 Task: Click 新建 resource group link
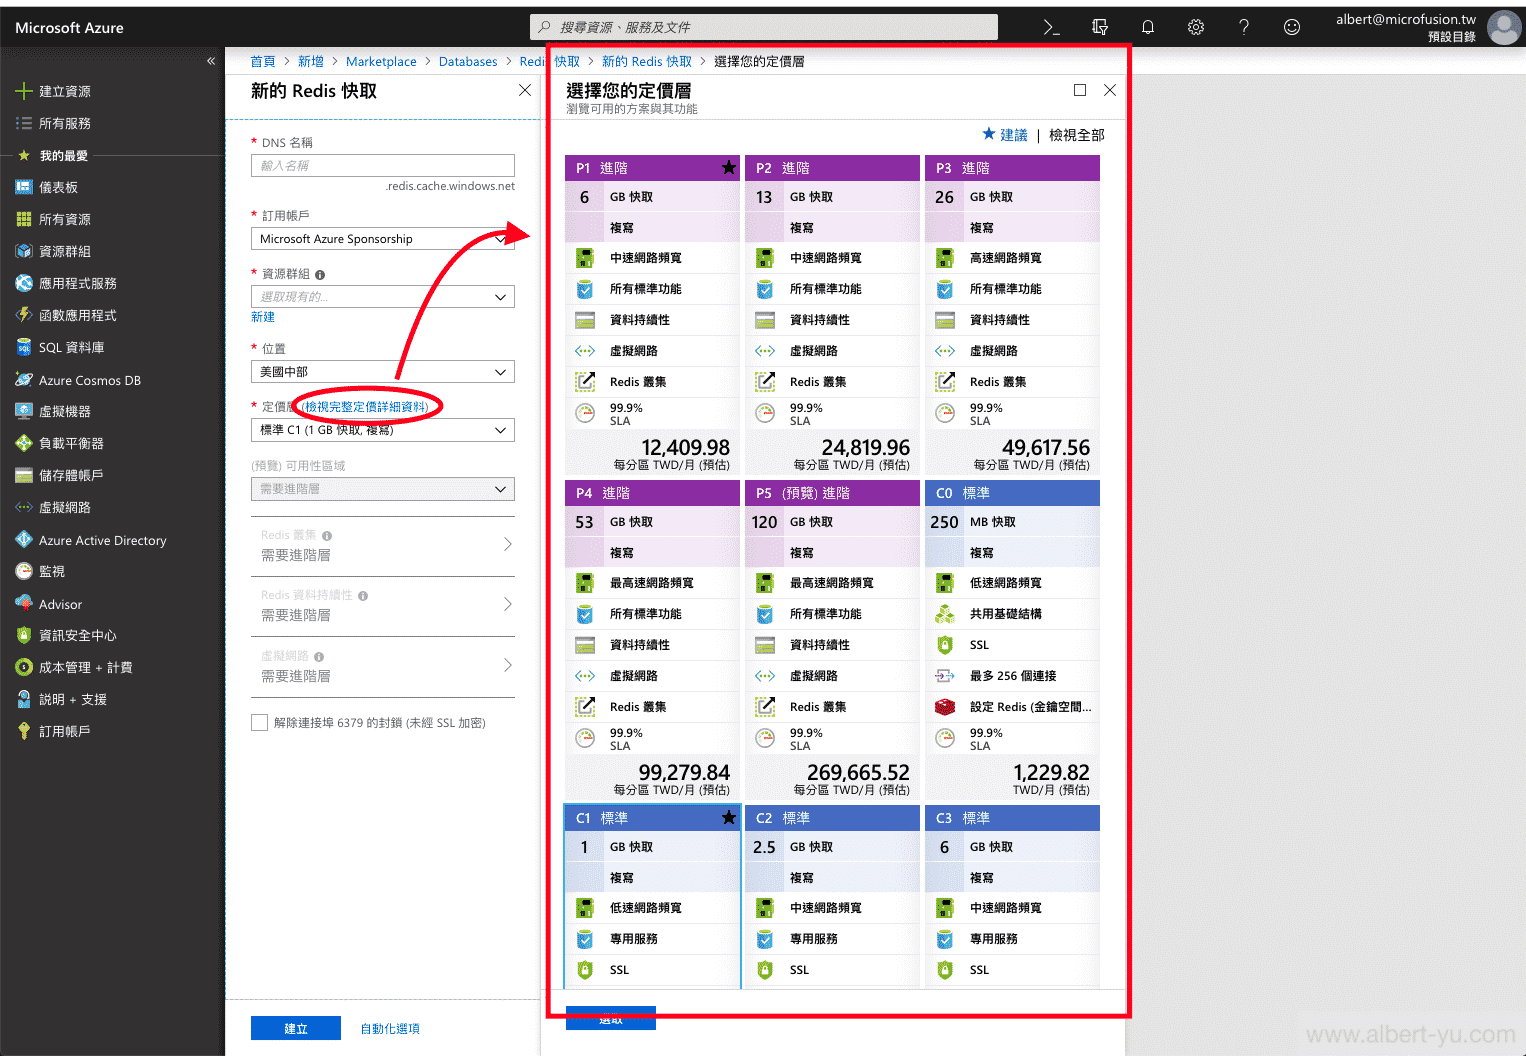[x=263, y=317]
